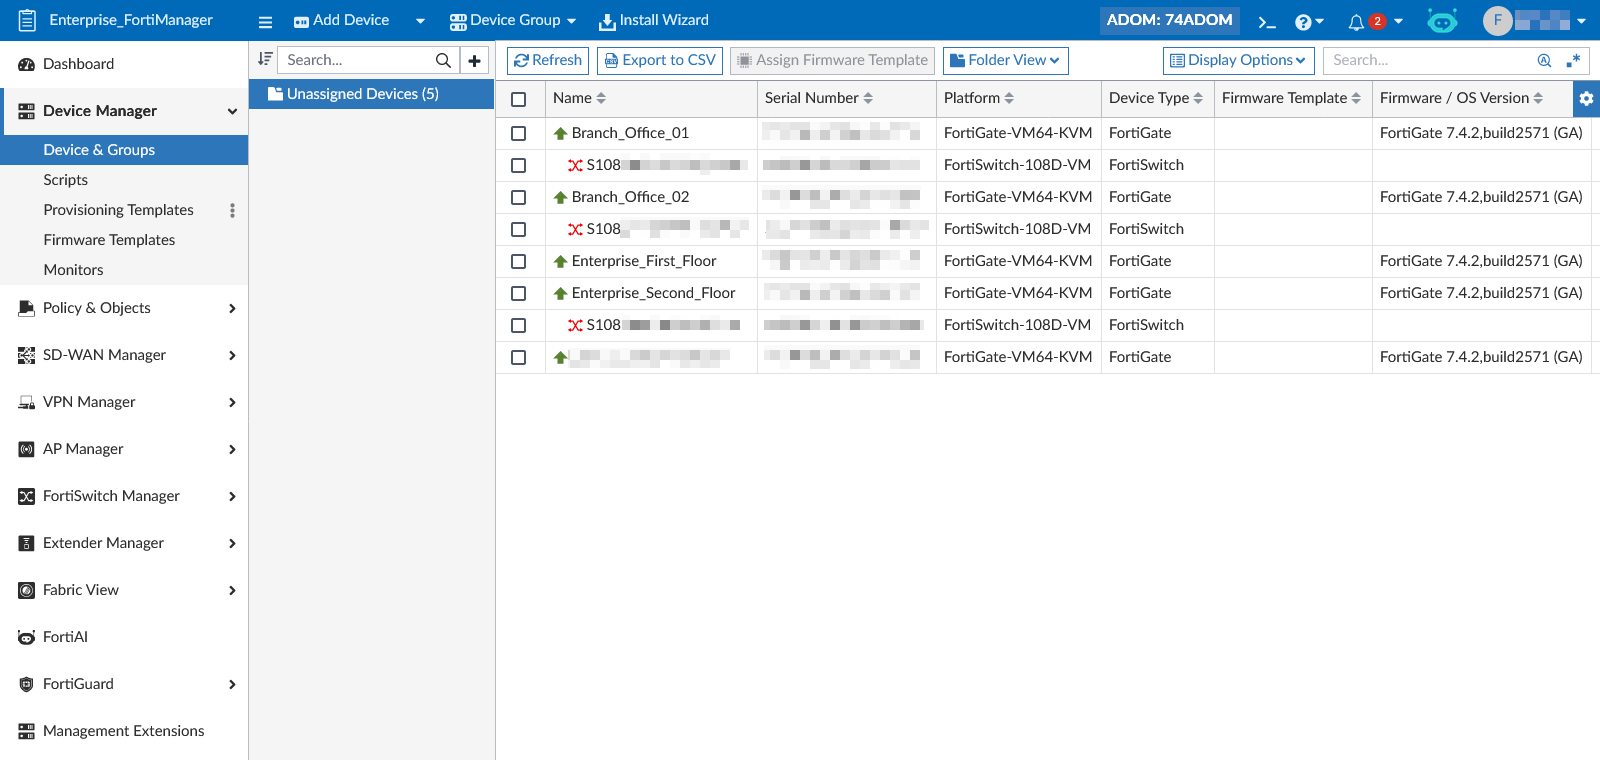The width and height of the screenshot is (1600, 760).
Task: Click the Assign Firmware Template button
Action: (832, 61)
